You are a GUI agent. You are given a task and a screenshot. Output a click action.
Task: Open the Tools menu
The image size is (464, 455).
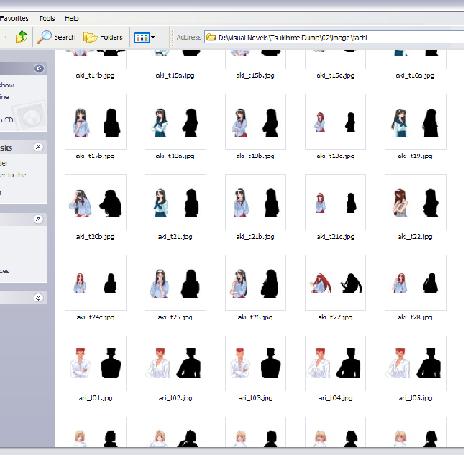pyautogui.click(x=47, y=19)
